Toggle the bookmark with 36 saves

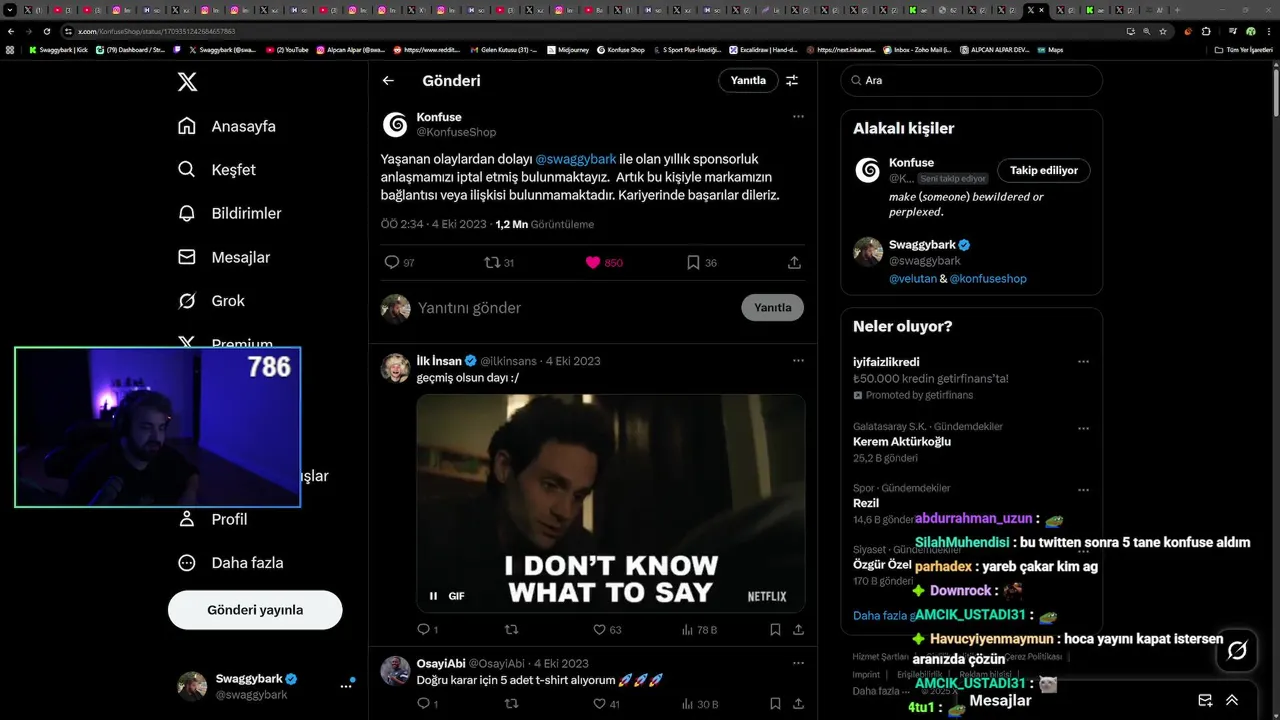pyautogui.click(x=693, y=262)
